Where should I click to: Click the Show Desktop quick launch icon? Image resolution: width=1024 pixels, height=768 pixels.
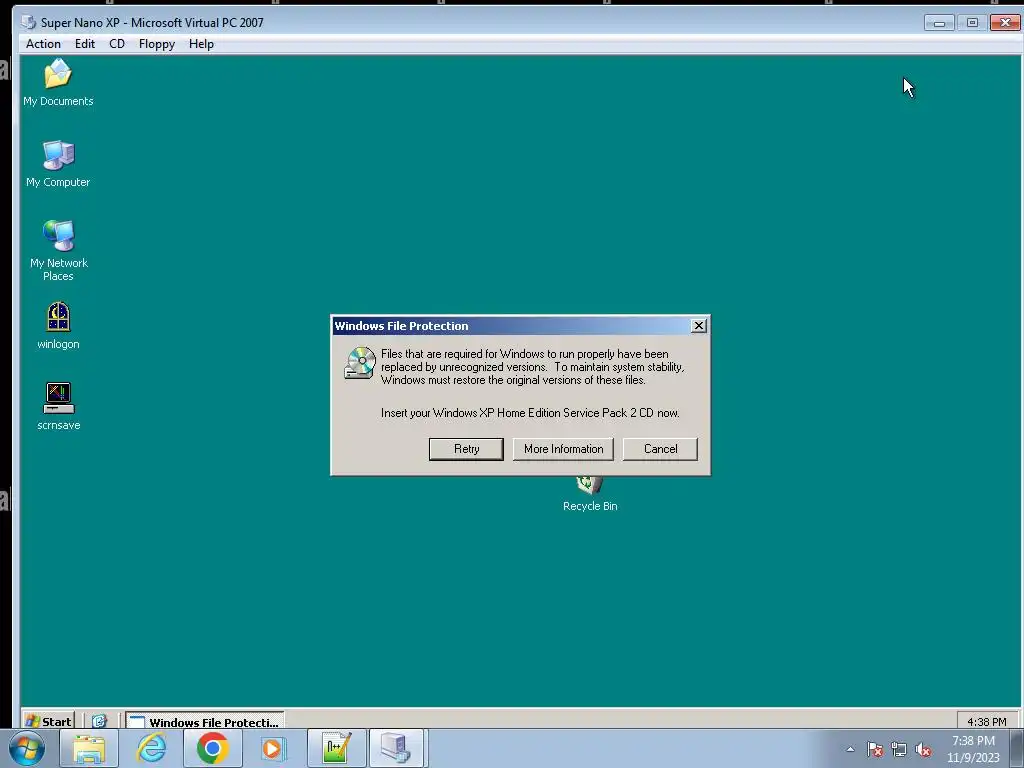[x=99, y=721]
